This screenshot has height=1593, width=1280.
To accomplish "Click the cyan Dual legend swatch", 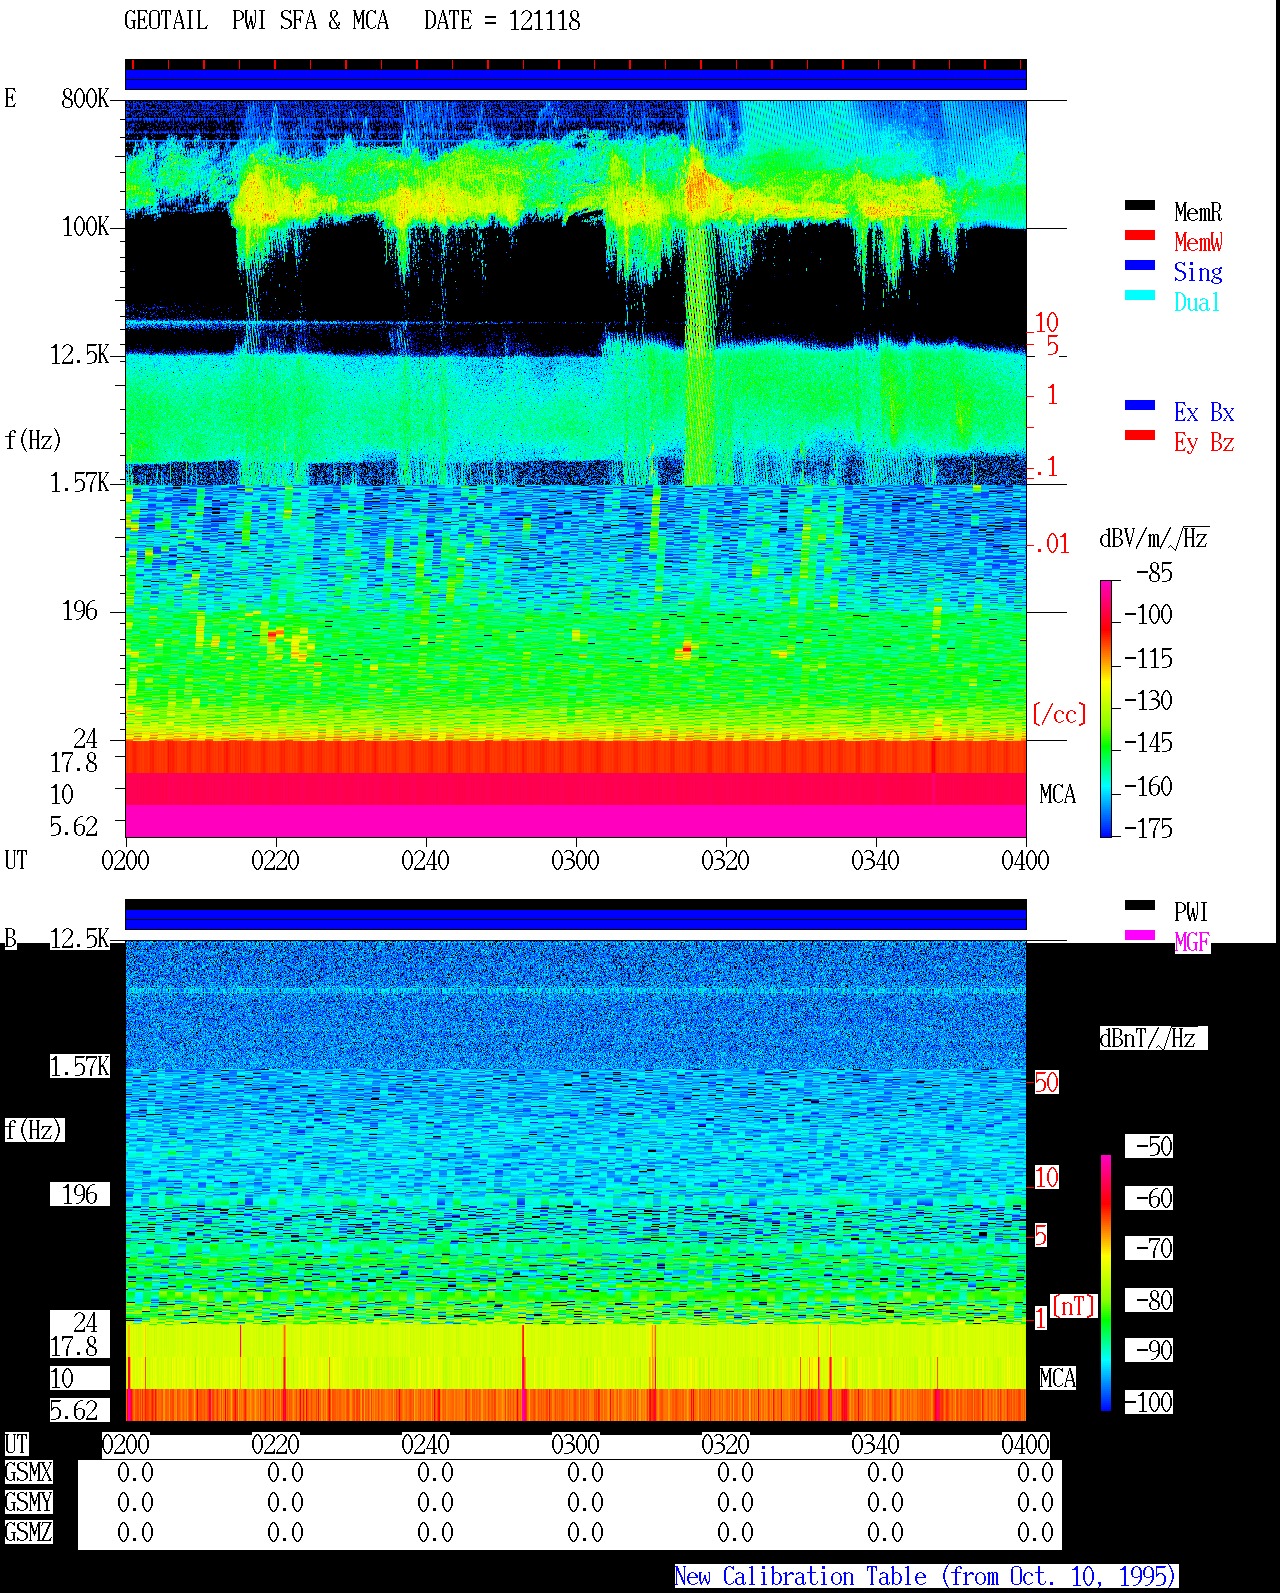I will (x=1140, y=296).
